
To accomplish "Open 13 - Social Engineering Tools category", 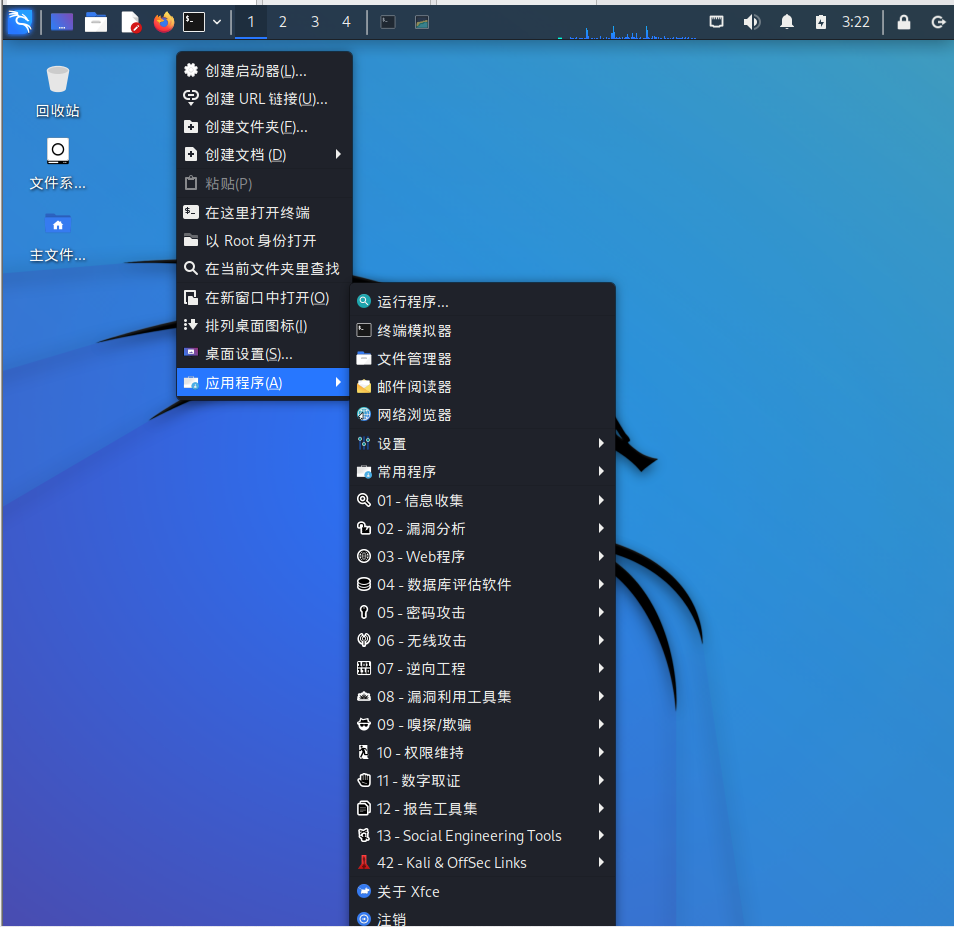I will (482, 835).
